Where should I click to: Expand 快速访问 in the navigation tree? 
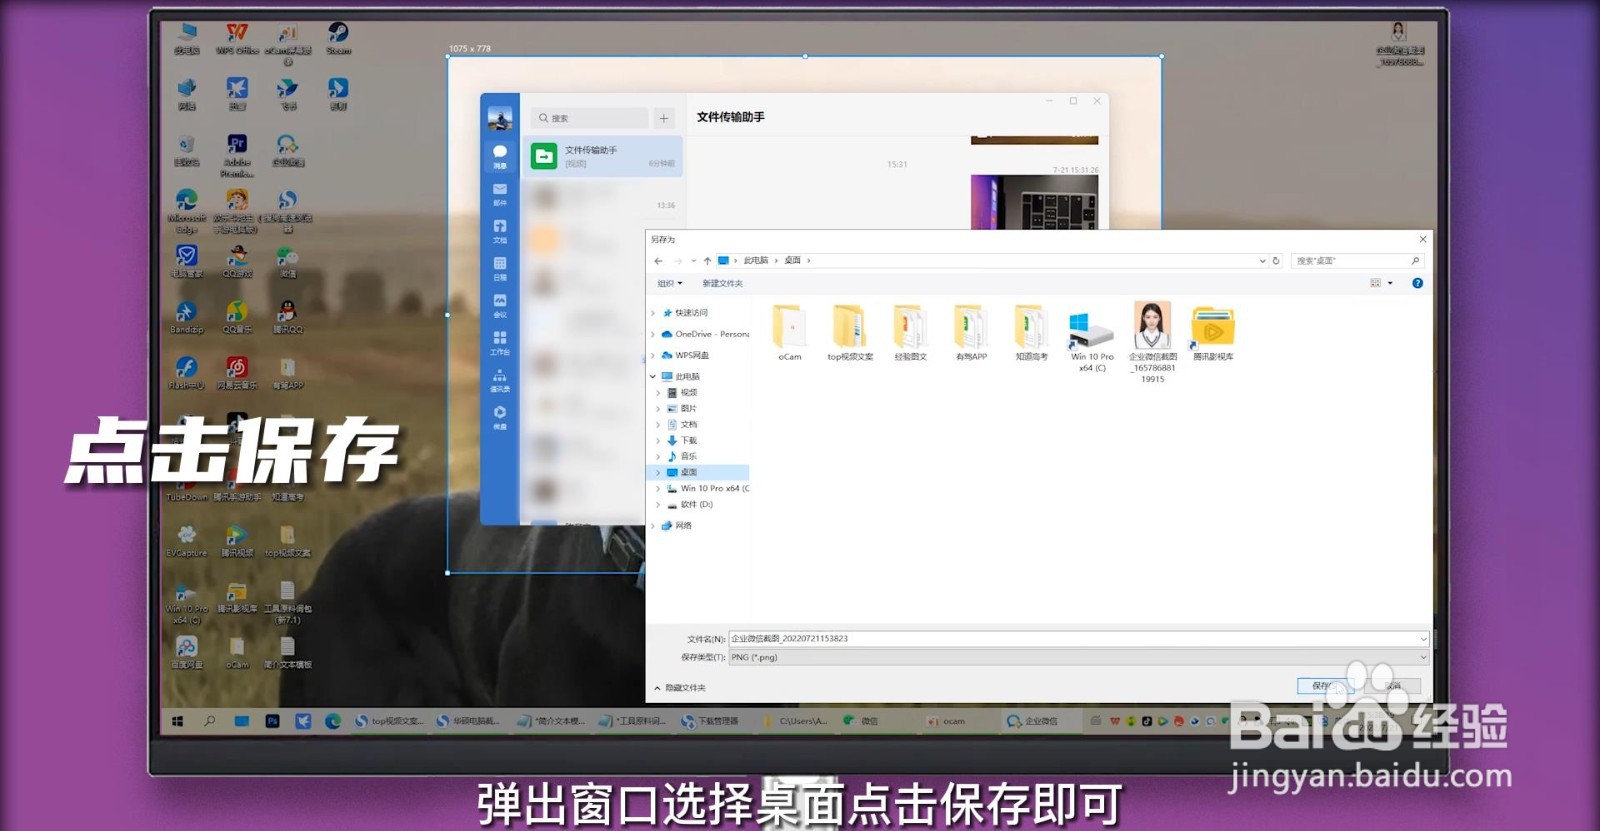(653, 313)
